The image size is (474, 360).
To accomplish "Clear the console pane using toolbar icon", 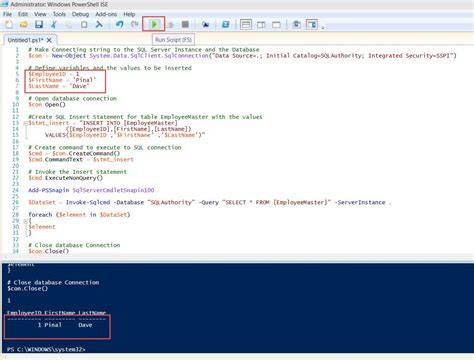I will (99, 24).
